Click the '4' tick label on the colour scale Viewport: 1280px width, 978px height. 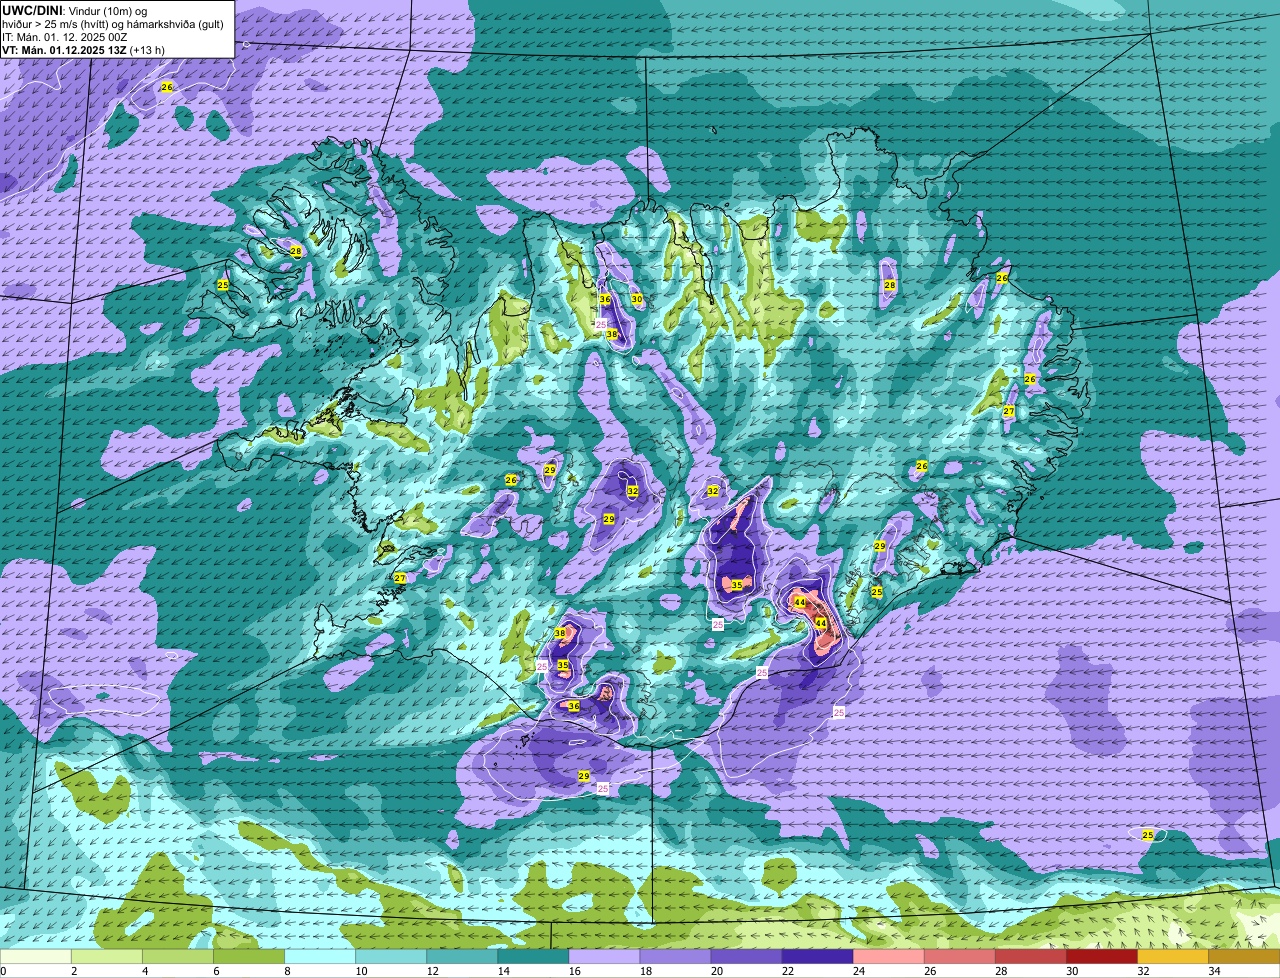pos(144,971)
